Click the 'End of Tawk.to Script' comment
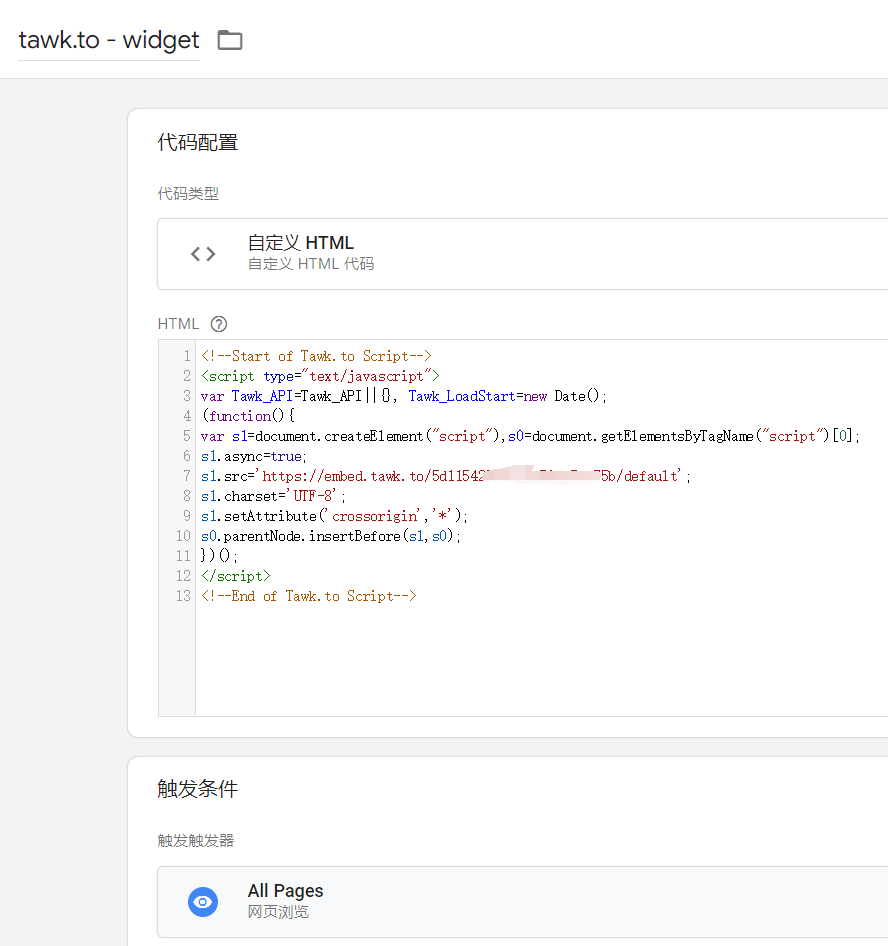888x946 pixels. 308,596
